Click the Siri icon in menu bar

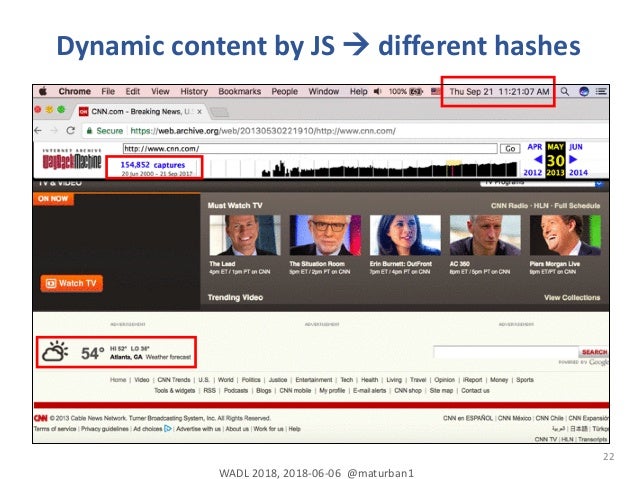point(584,92)
